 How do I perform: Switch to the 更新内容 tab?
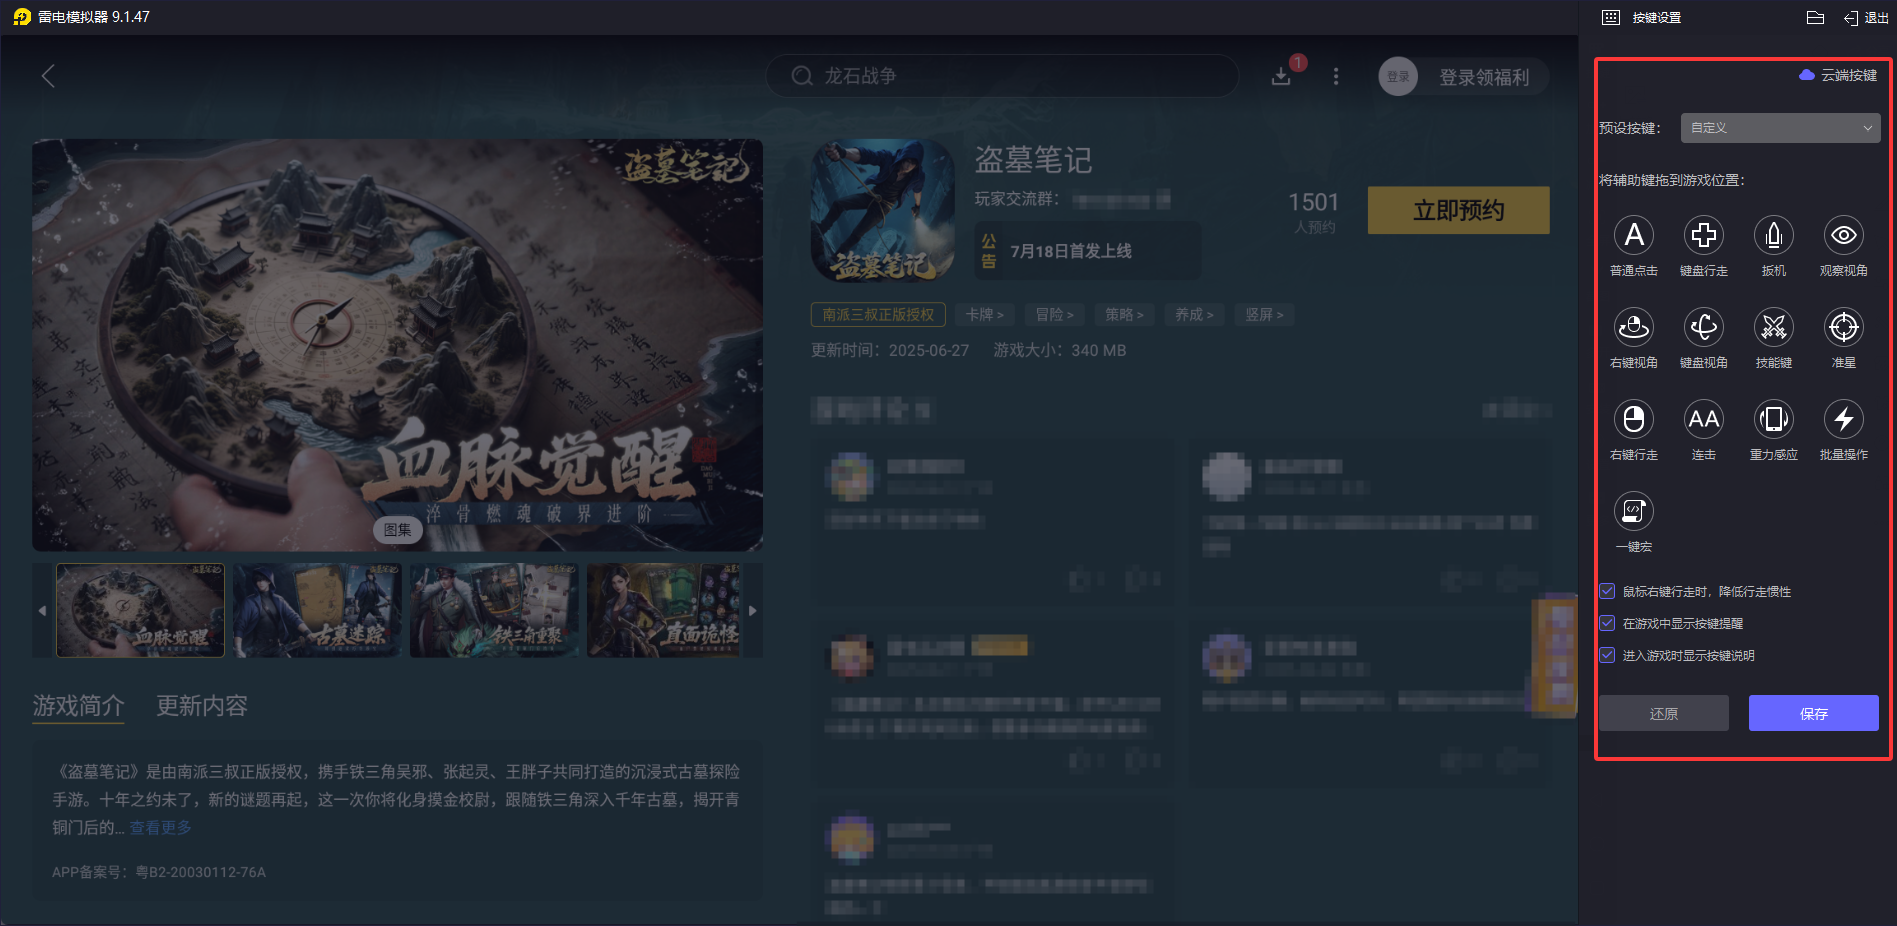(202, 706)
